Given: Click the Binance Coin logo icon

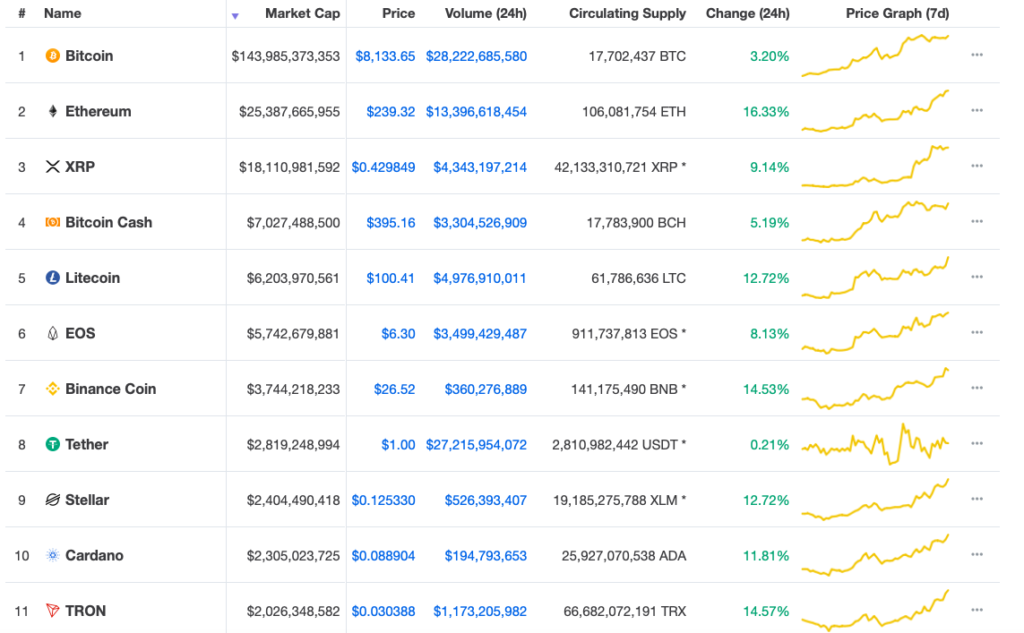Looking at the screenshot, I should click(52, 389).
